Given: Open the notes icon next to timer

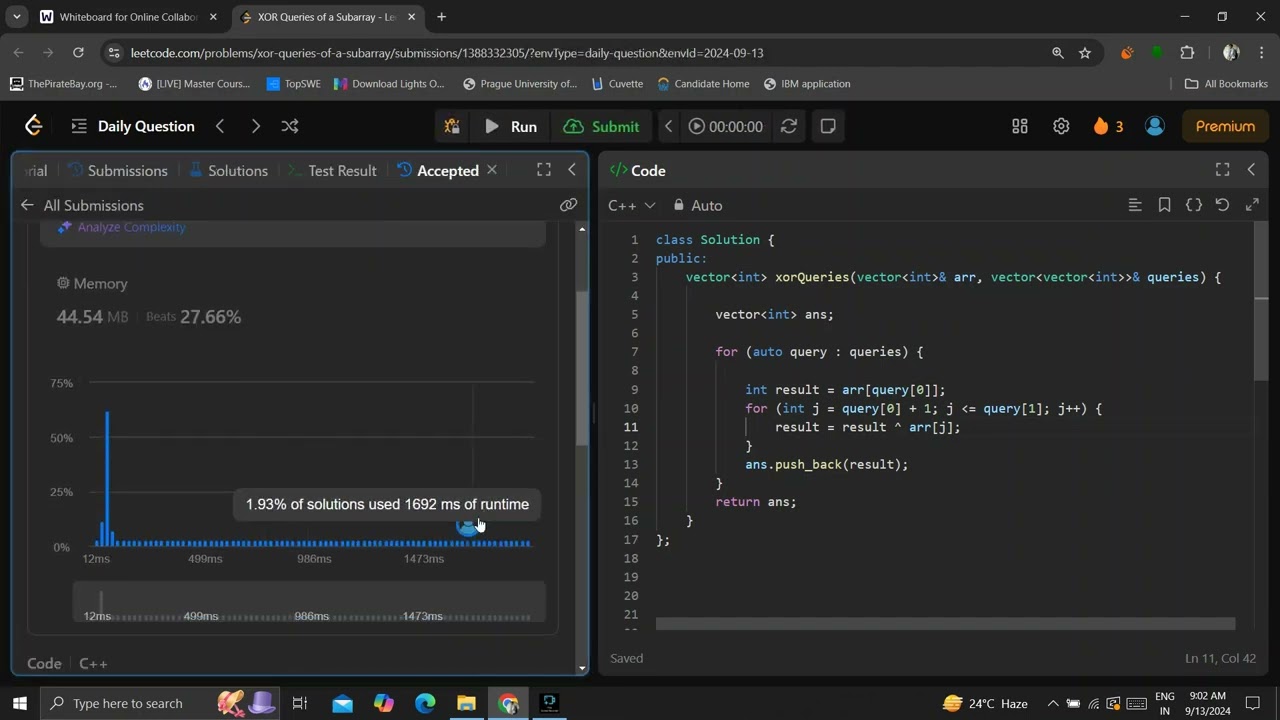Looking at the screenshot, I should point(828,126).
